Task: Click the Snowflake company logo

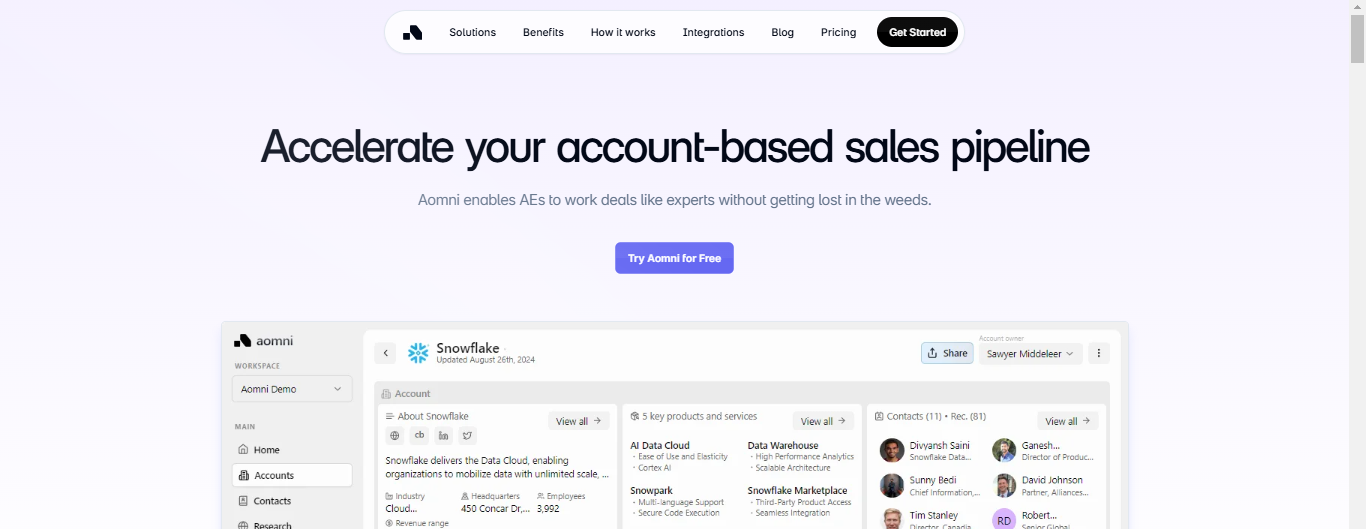Action: pos(418,353)
